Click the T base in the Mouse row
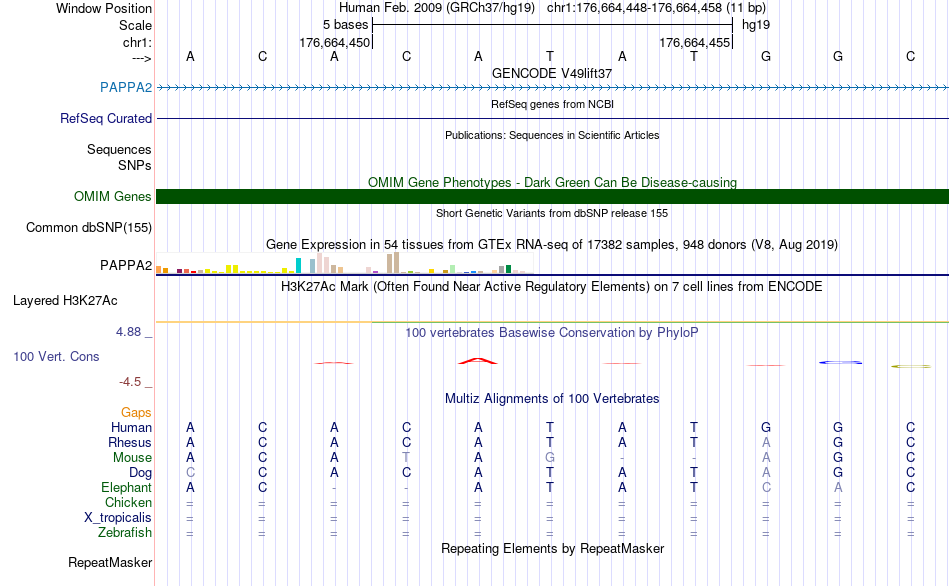The width and height of the screenshot is (950, 586). (406, 458)
